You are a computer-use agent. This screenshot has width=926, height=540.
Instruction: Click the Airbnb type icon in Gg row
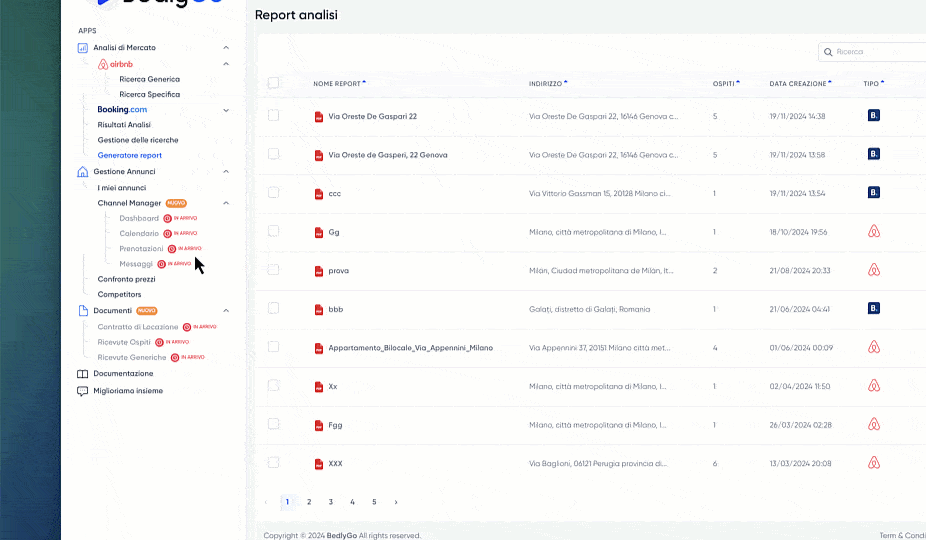873,231
